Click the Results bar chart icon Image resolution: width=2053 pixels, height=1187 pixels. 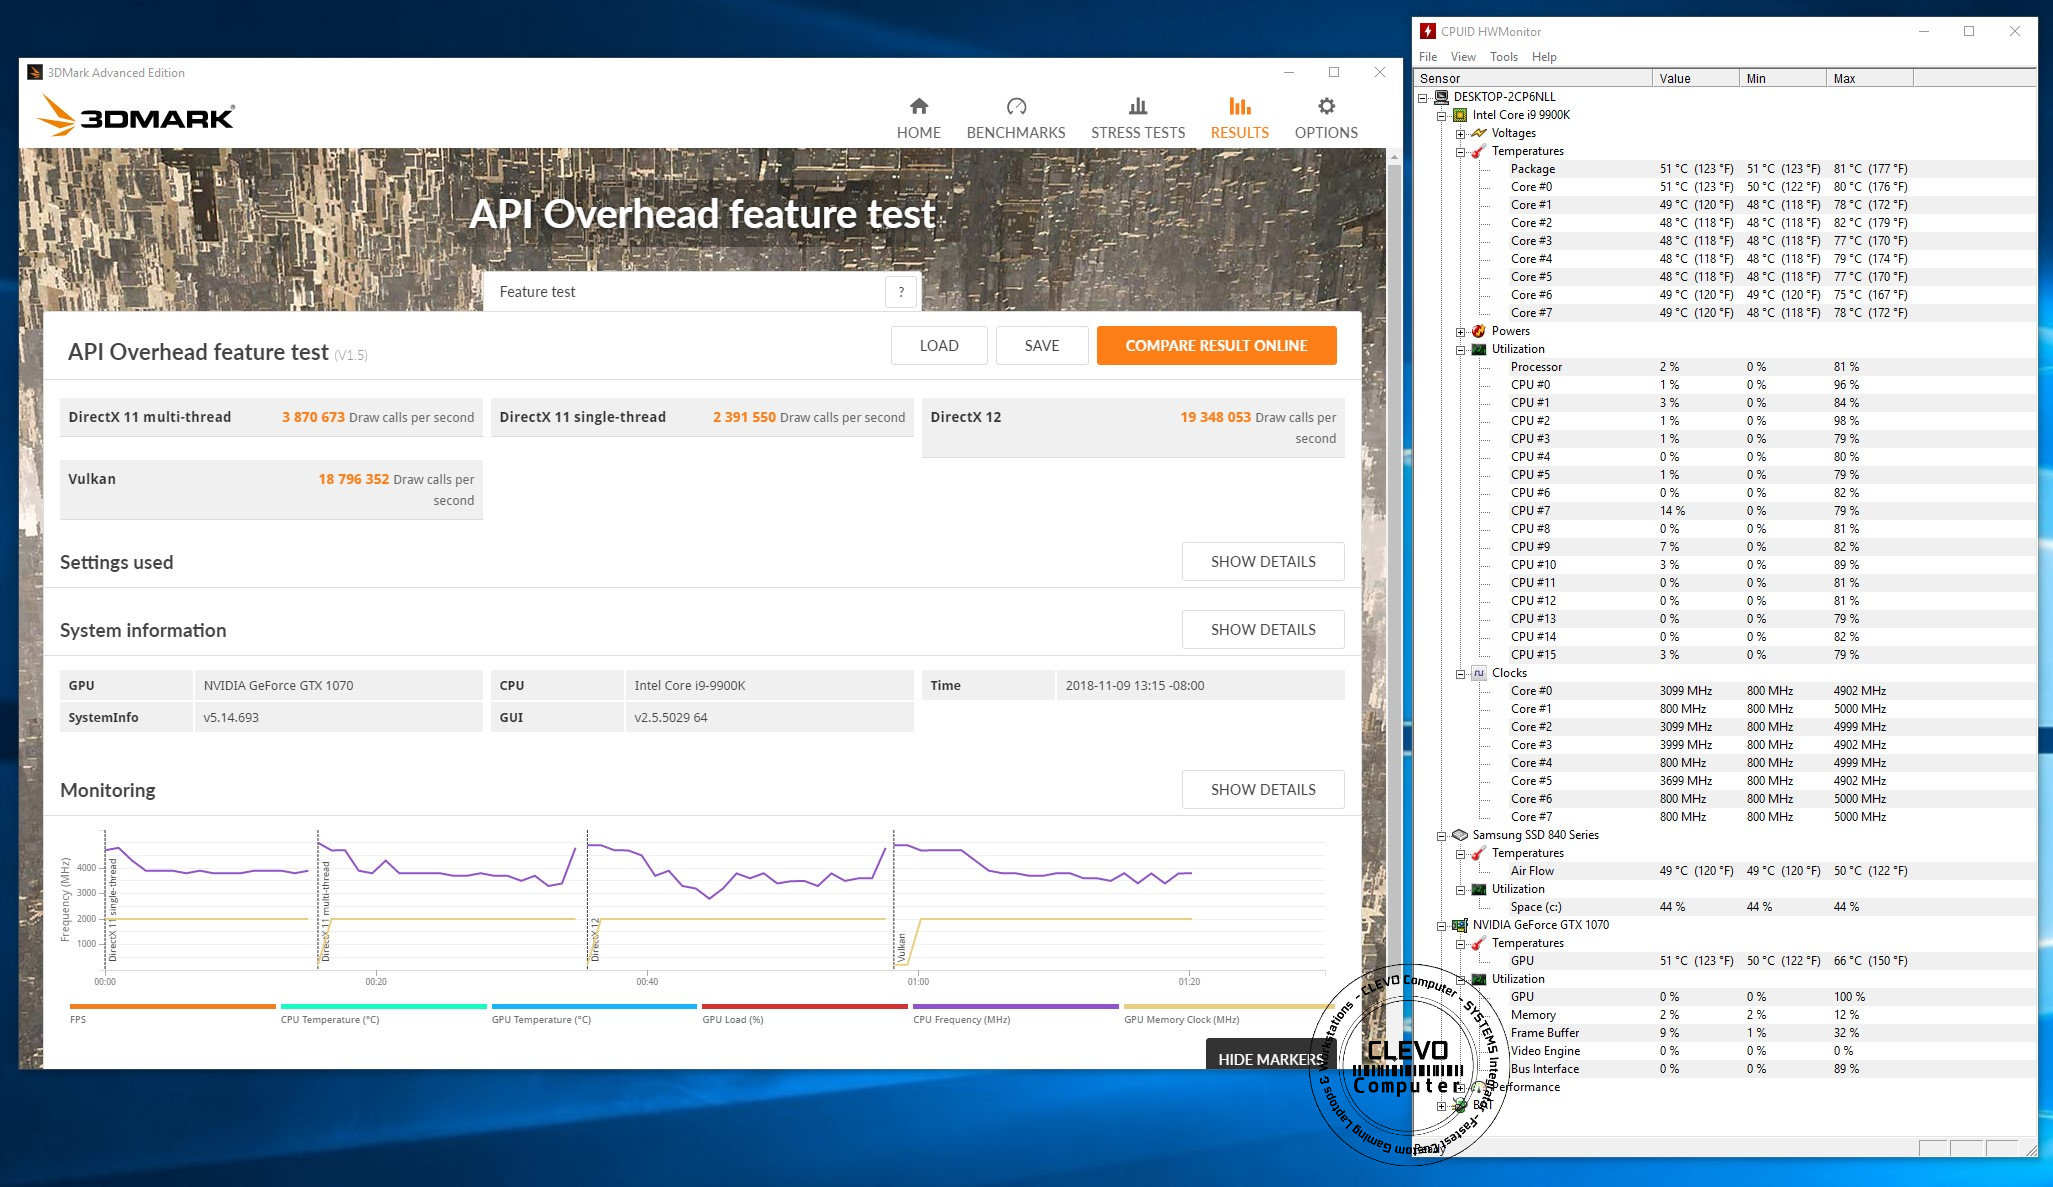click(x=1239, y=106)
